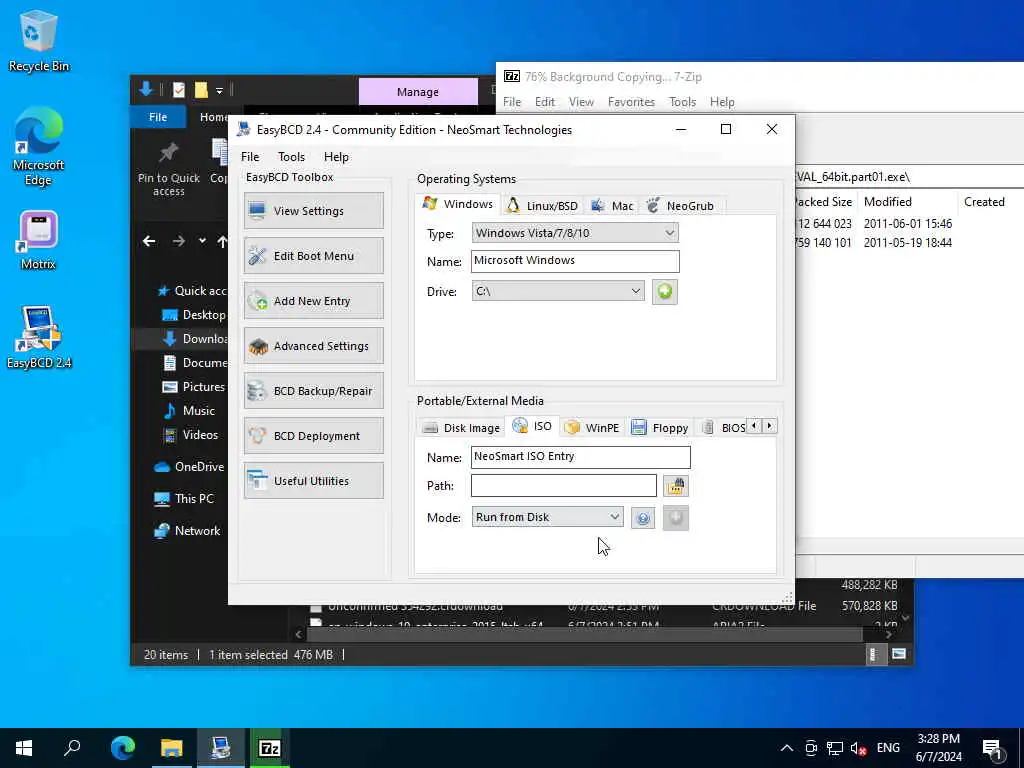
Task: Switch to the Floppy tab
Action: 660,428
